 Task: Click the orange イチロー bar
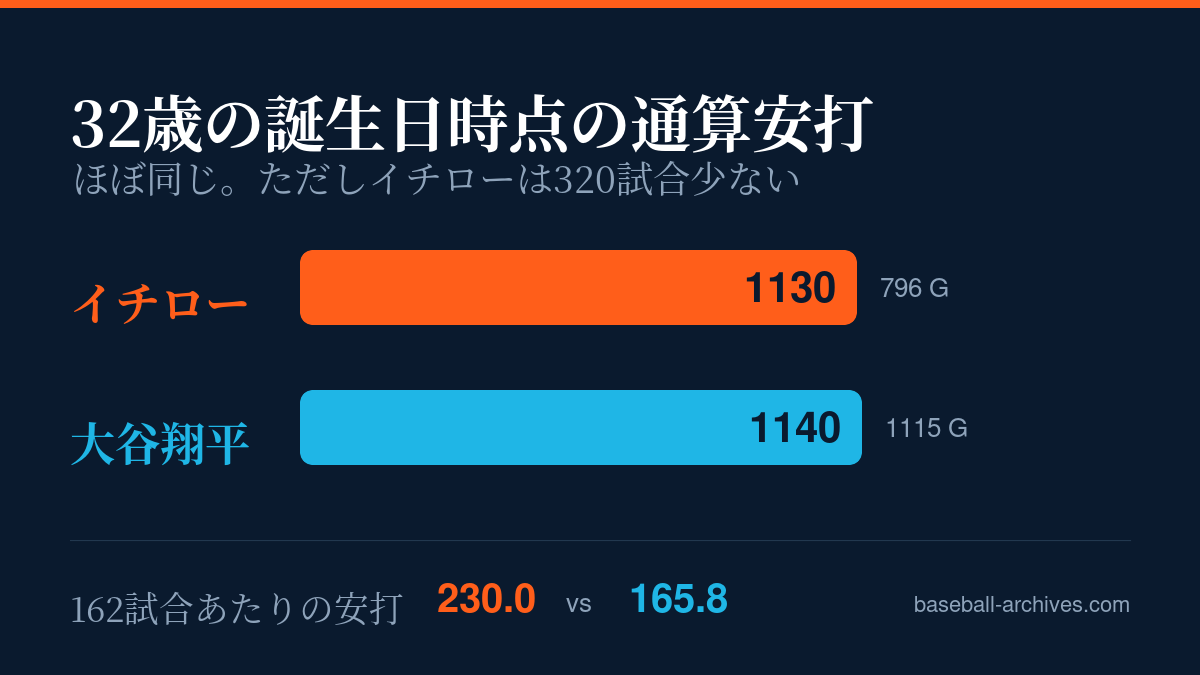[x=578, y=287]
